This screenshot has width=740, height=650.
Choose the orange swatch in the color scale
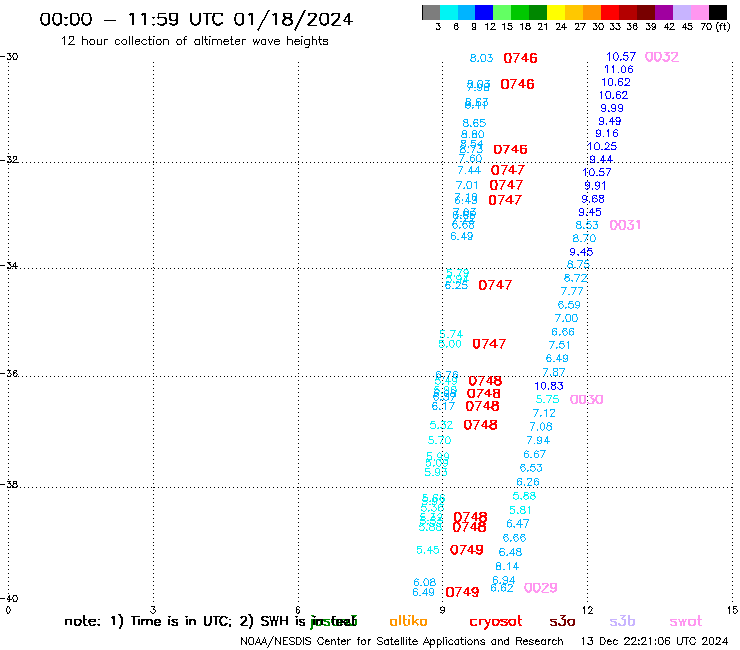coord(592,12)
